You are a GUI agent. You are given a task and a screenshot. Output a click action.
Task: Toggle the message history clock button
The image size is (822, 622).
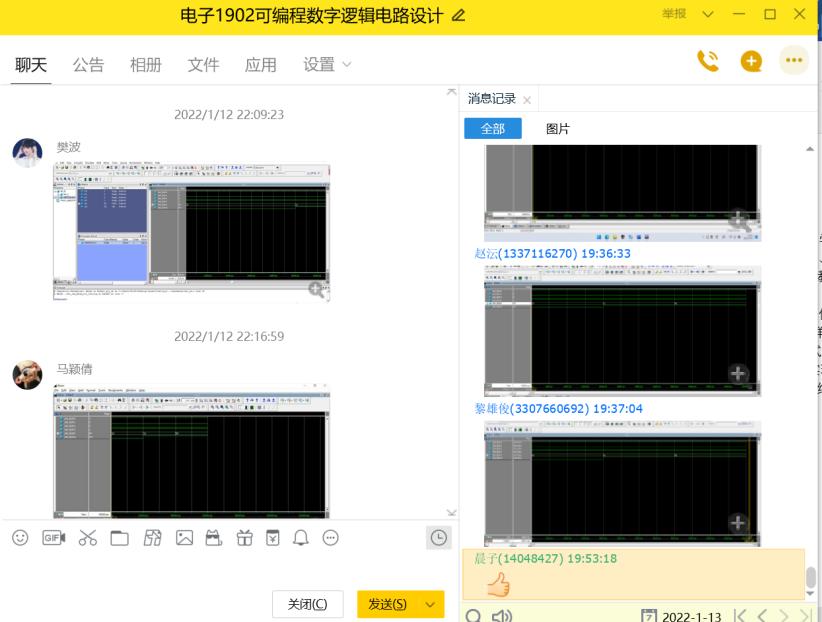(438, 538)
